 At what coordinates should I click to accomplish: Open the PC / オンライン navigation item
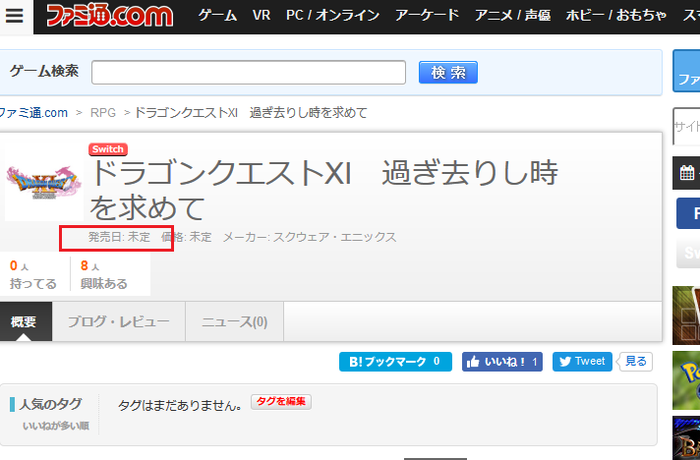pos(333,16)
